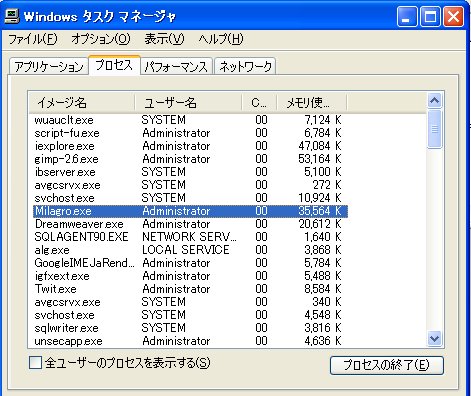
Task: Click the LOCAL SERVICE user name cell
Action: tap(186, 250)
